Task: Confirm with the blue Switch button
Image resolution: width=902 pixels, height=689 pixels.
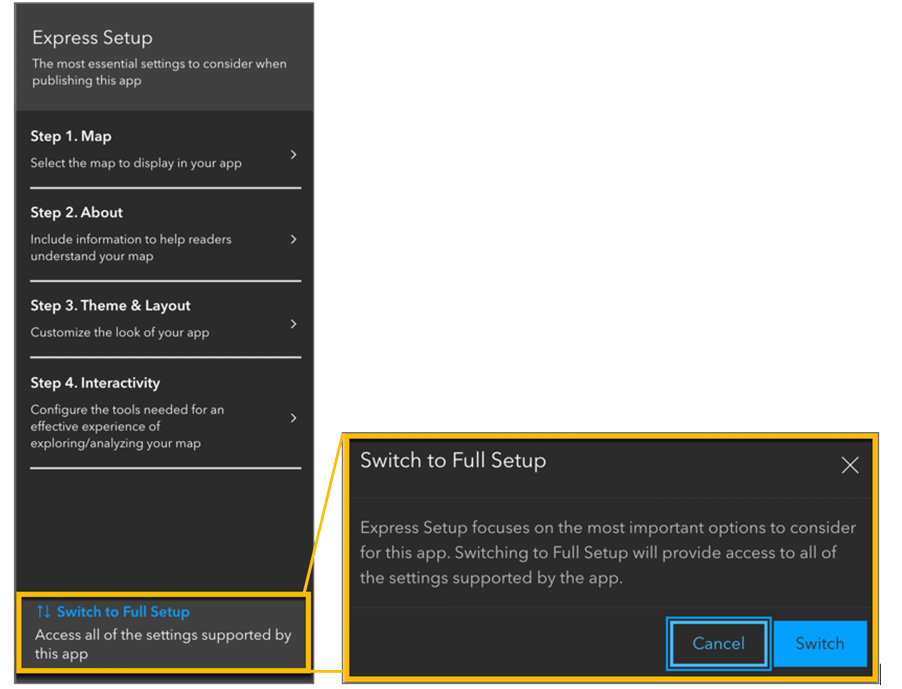Action: [x=819, y=643]
